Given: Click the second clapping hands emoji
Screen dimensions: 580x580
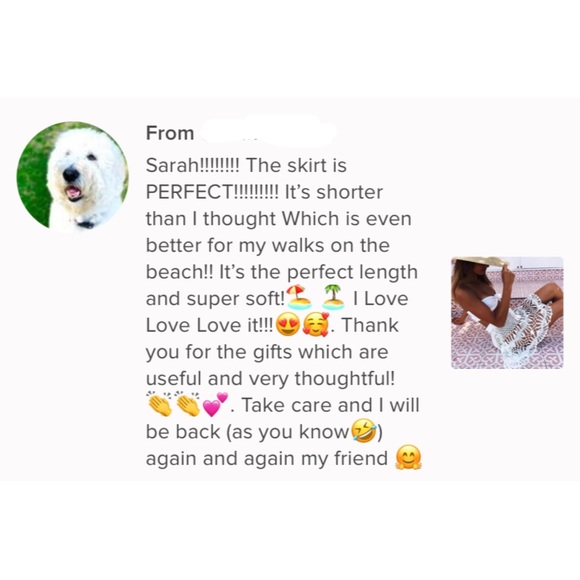Looking at the screenshot, I should point(188,404).
